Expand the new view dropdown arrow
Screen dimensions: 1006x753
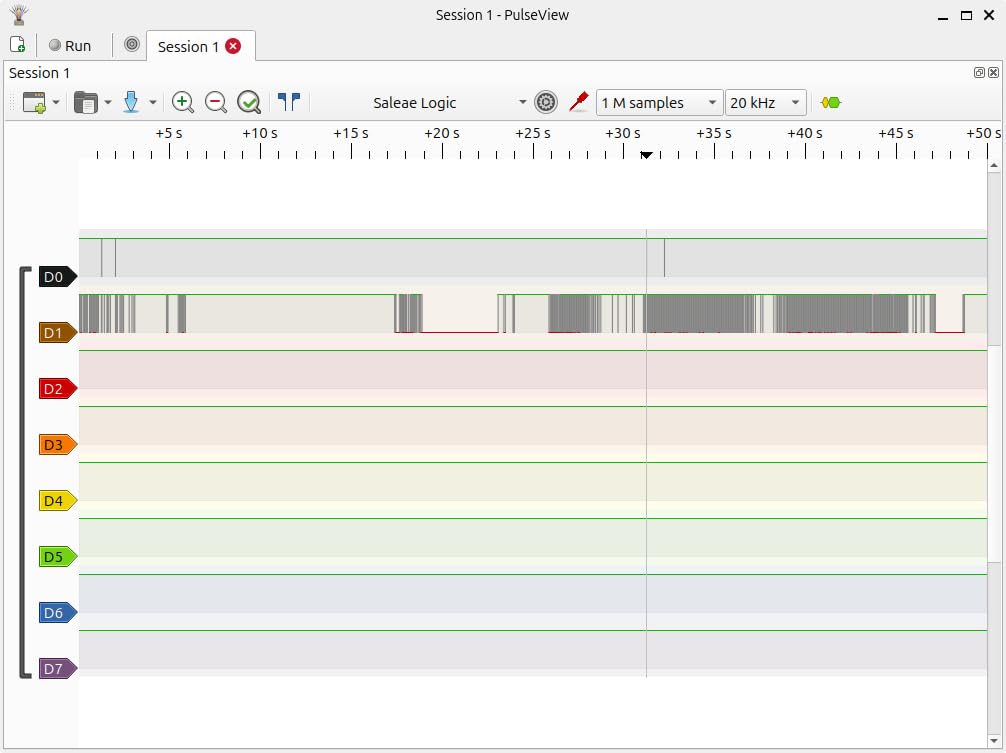[56, 103]
